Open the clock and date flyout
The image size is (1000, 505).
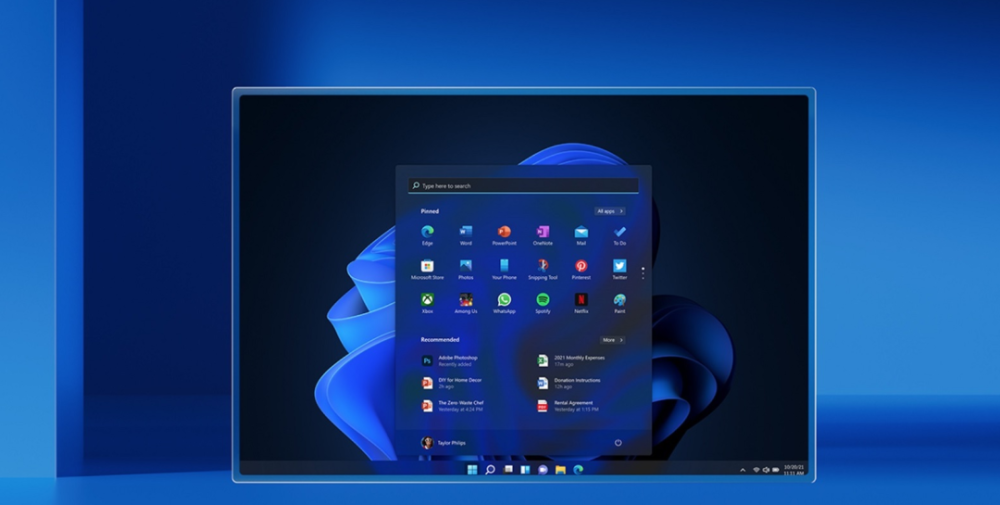794,470
